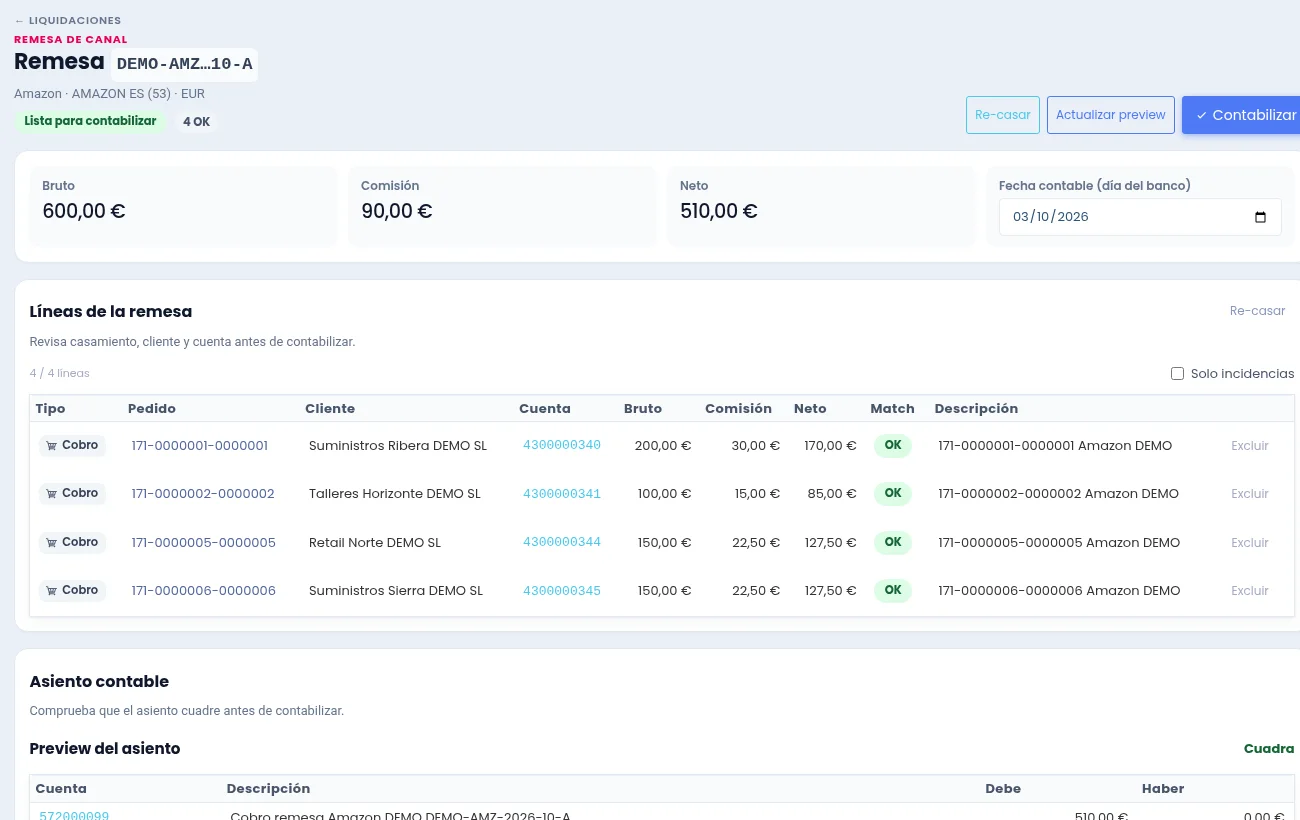Click the Neto total 510,00 €
1300x820 pixels.
point(719,211)
